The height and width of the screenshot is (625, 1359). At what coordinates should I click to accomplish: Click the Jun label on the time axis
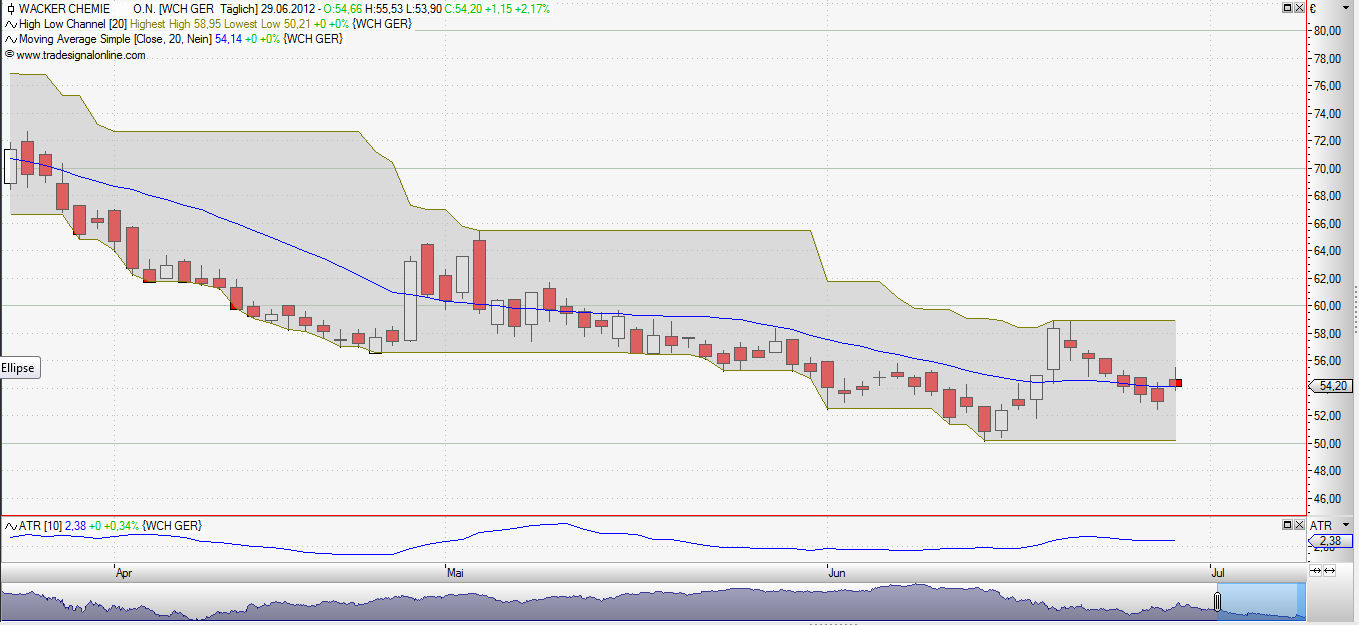coord(838,574)
